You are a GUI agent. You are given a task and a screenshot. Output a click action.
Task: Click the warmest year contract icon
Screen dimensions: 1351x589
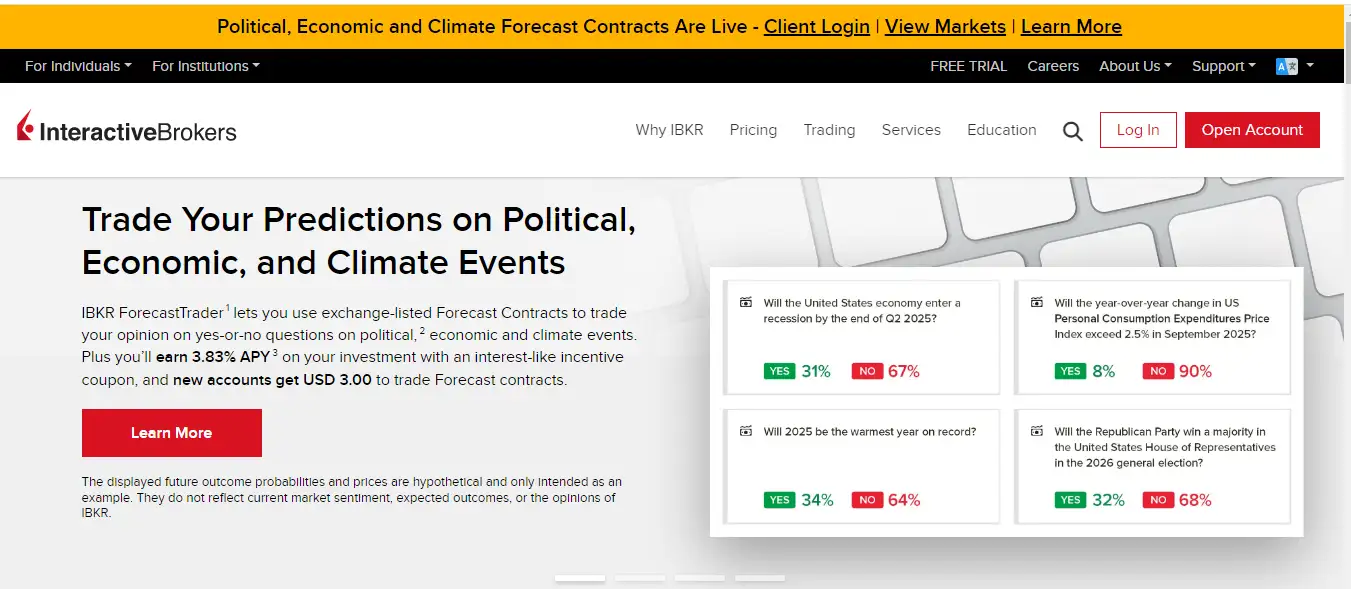point(745,432)
